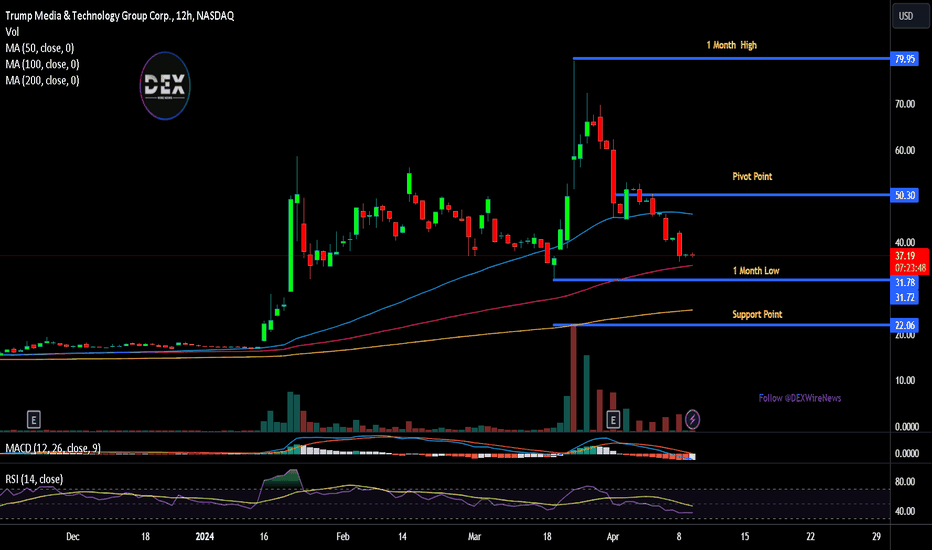Click the Vol indicator label

pyautogui.click(x=12, y=32)
